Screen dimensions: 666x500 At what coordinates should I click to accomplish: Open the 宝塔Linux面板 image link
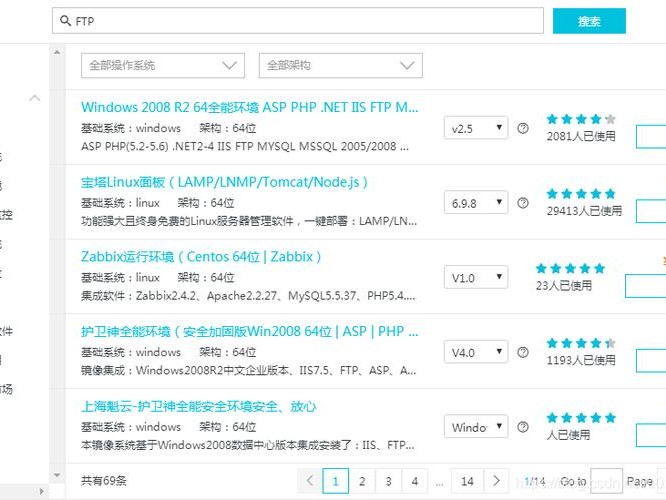tap(224, 182)
